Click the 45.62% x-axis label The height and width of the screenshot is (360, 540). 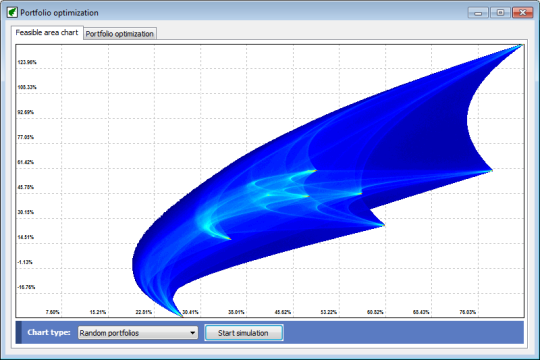[282, 312]
